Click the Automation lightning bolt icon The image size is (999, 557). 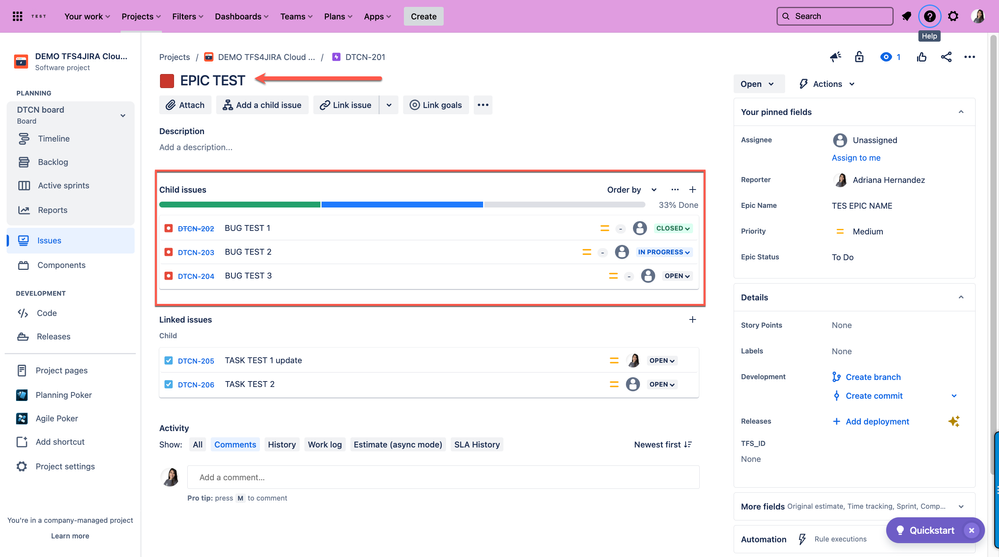pyautogui.click(x=802, y=539)
